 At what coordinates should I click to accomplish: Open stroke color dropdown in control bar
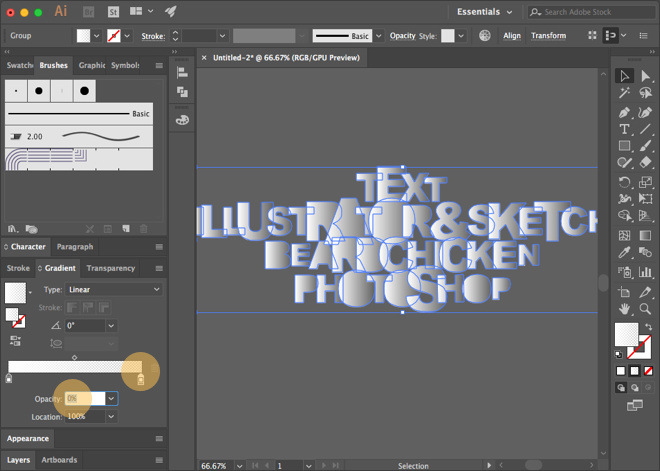[127, 36]
